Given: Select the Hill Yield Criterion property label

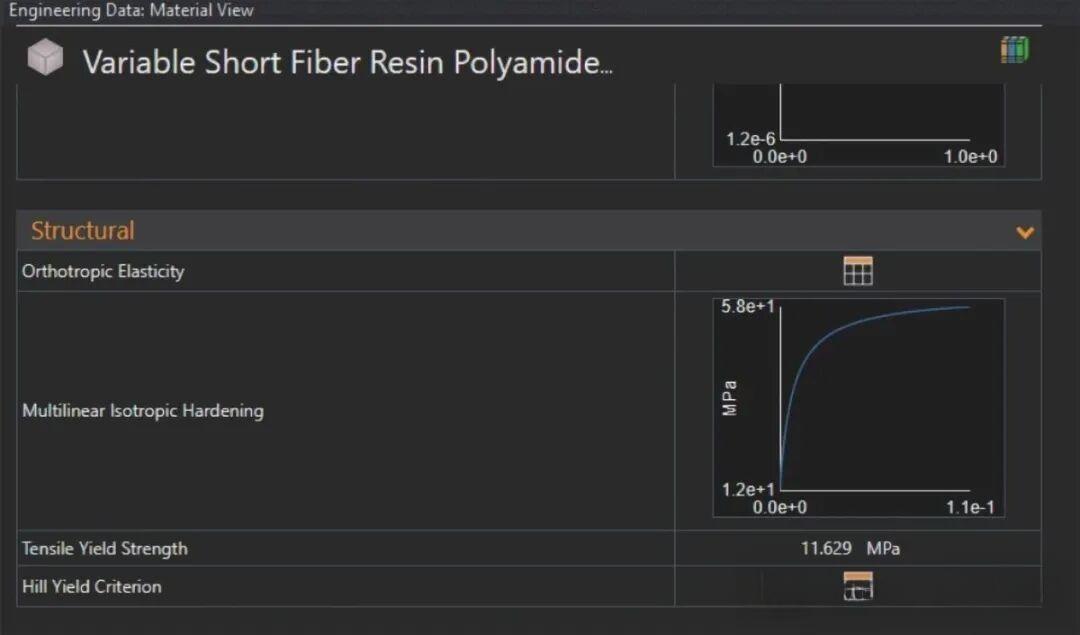Looking at the screenshot, I should tap(92, 587).
